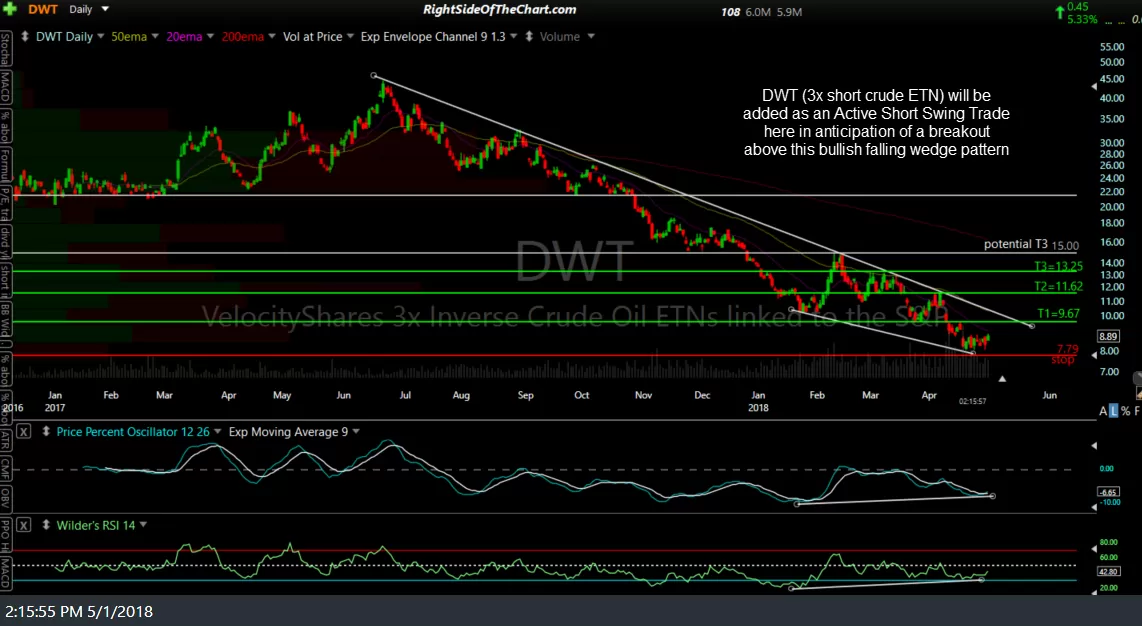
Task: Click the Price Percent Oscillator 12 26 label
Action: (133, 432)
